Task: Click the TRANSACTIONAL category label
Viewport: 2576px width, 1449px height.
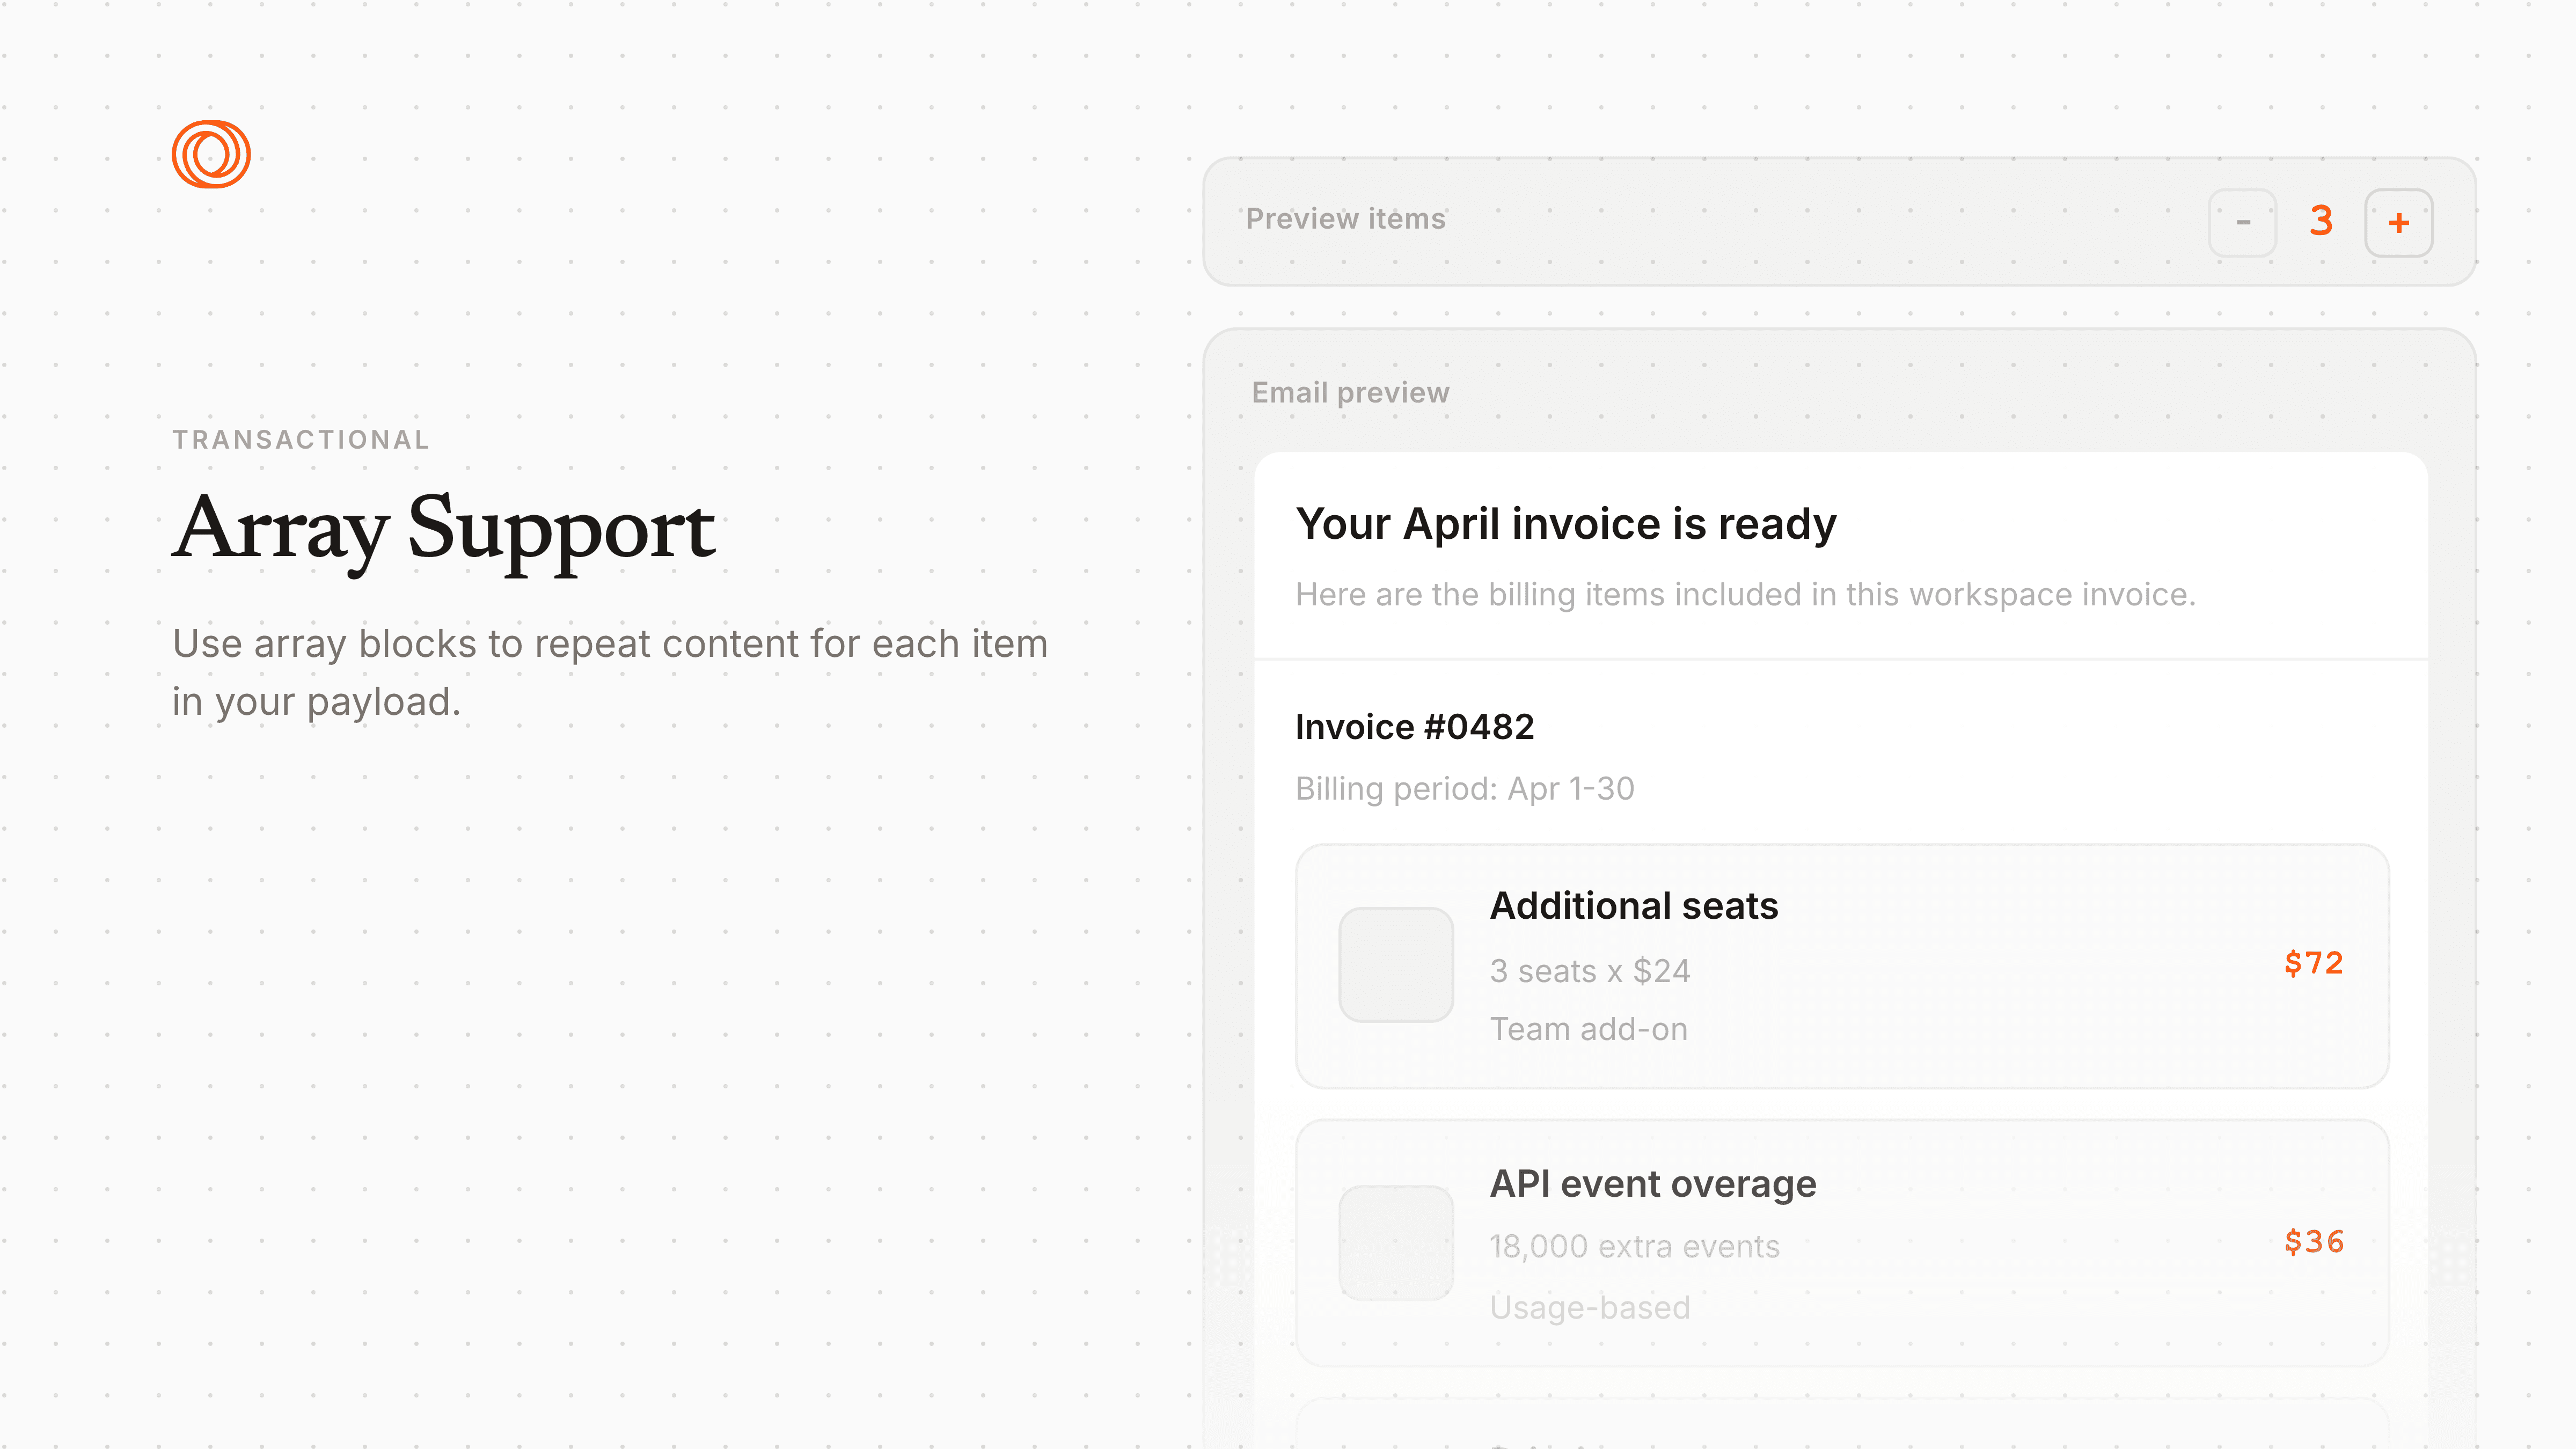Action: coord(301,440)
